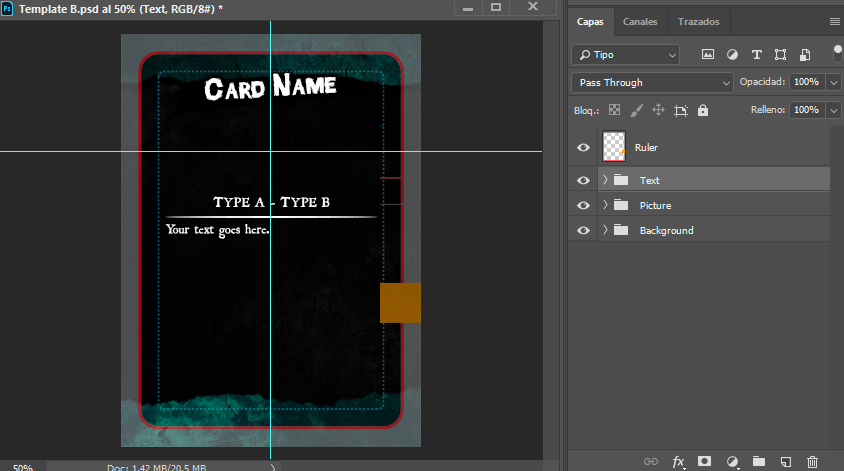Filter layers by pixel layer icon
Screen dimensions: 844x471
click(708, 54)
